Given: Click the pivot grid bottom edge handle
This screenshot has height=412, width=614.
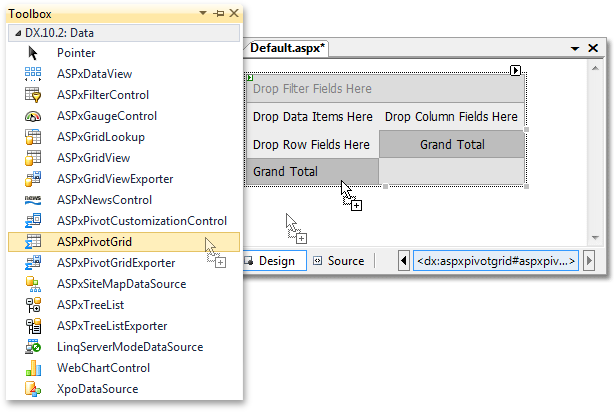Looking at the screenshot, I should [385, 186].
